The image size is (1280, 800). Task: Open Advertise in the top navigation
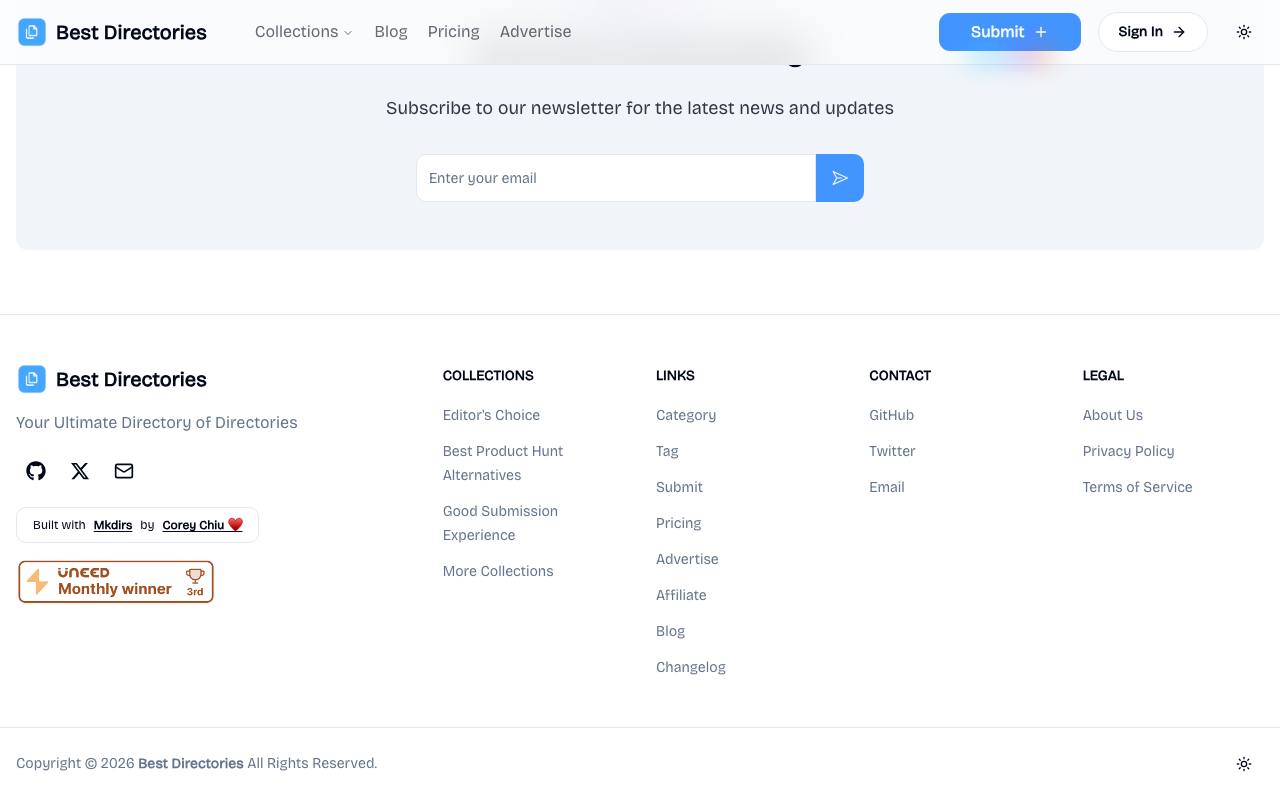[x=536, y=32]
